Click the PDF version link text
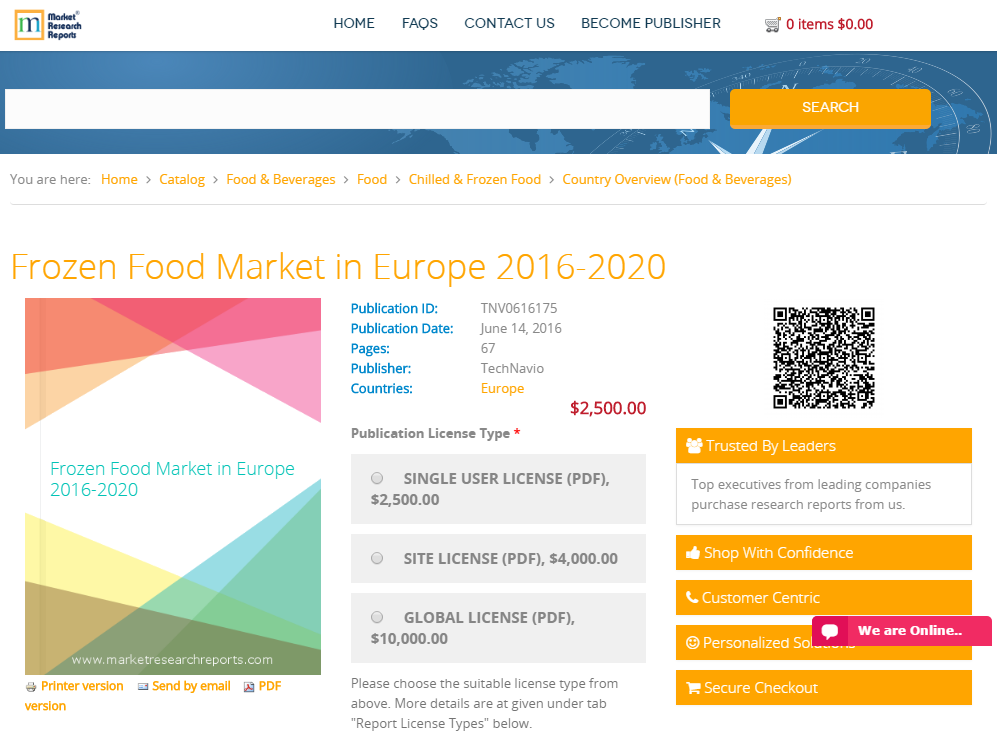Image resolution: width=997 pixels, height=731 pixels. tap(270, 686)
